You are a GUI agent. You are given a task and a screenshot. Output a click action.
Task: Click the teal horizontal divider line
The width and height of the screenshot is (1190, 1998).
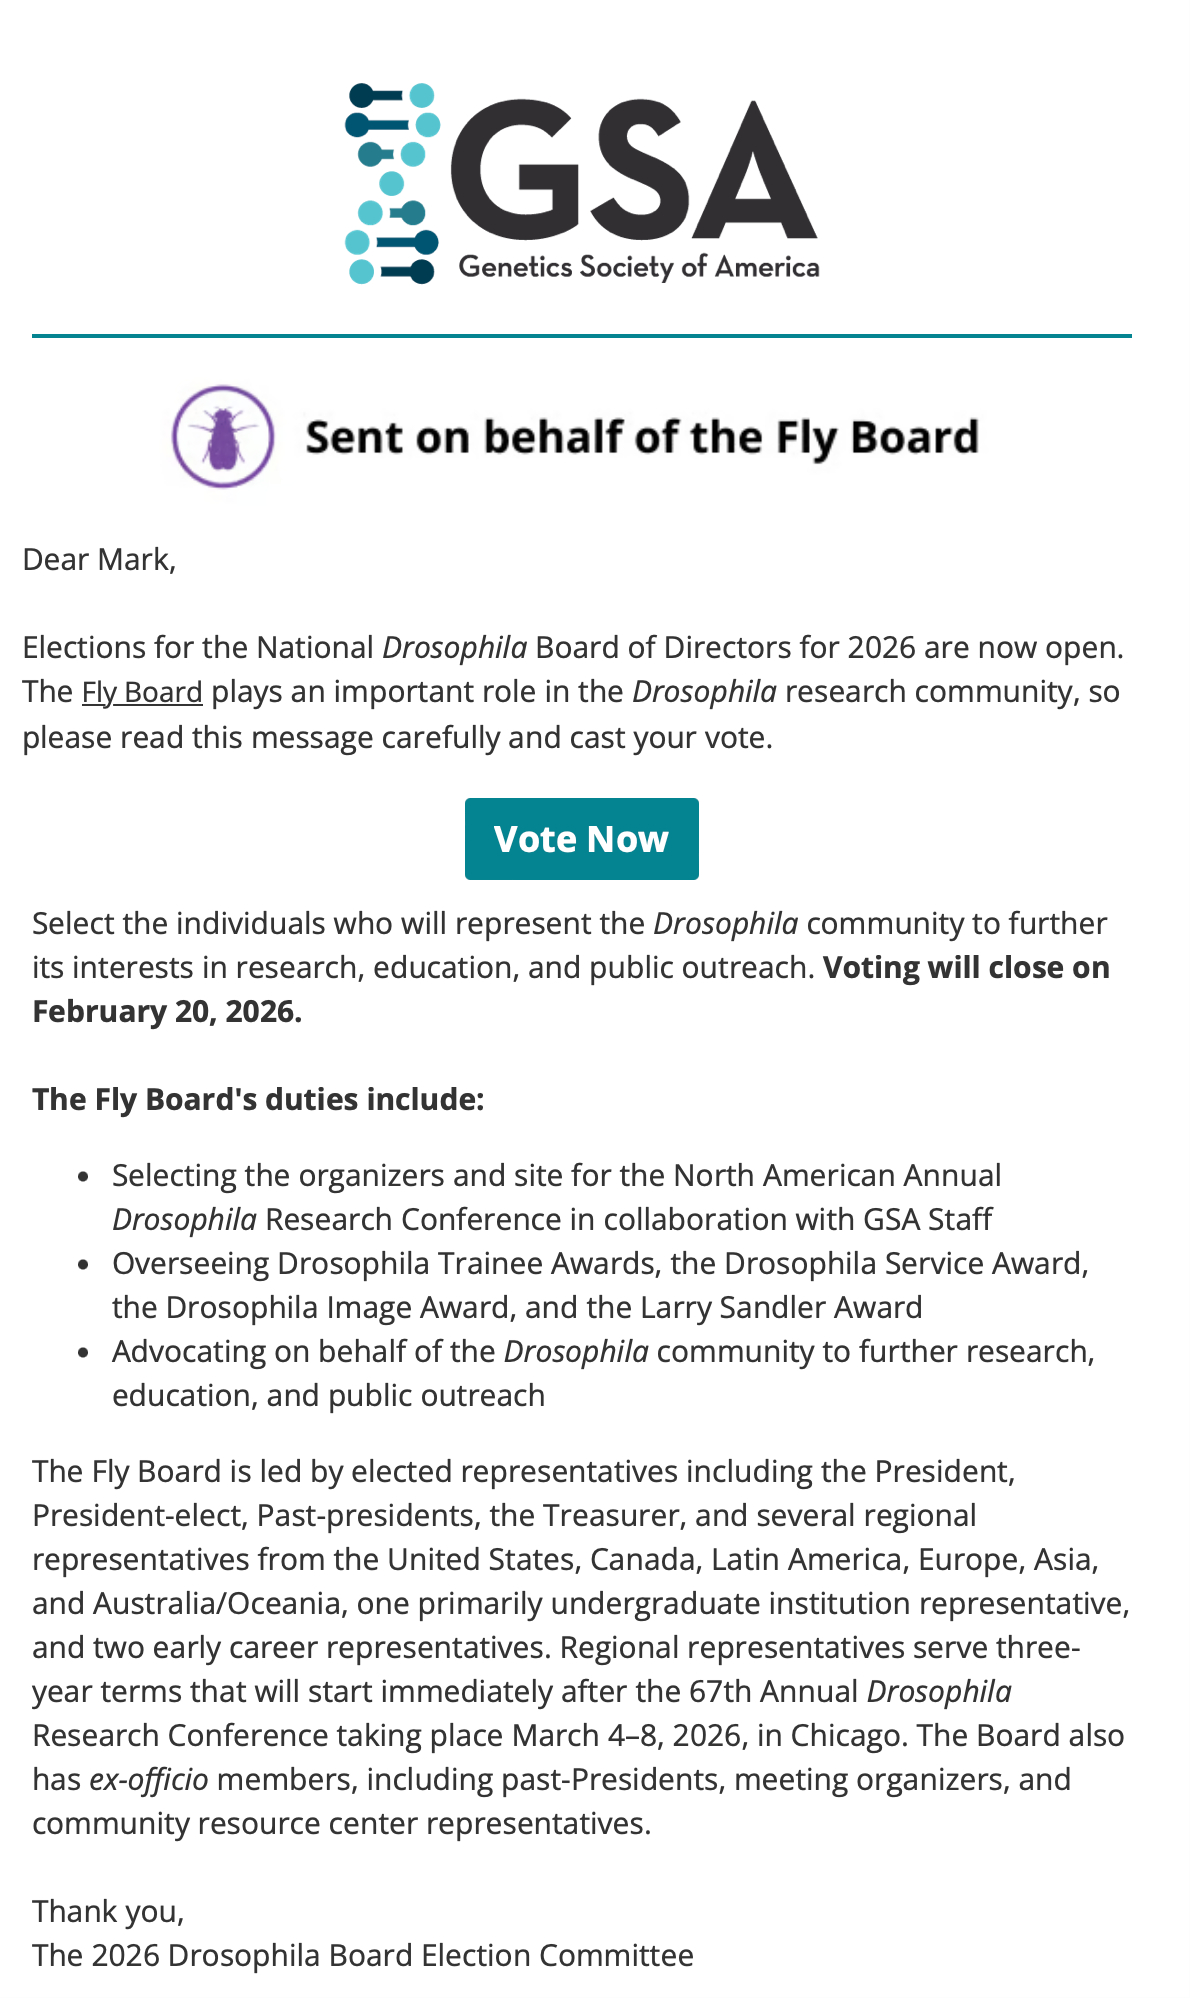coord(581,336)
